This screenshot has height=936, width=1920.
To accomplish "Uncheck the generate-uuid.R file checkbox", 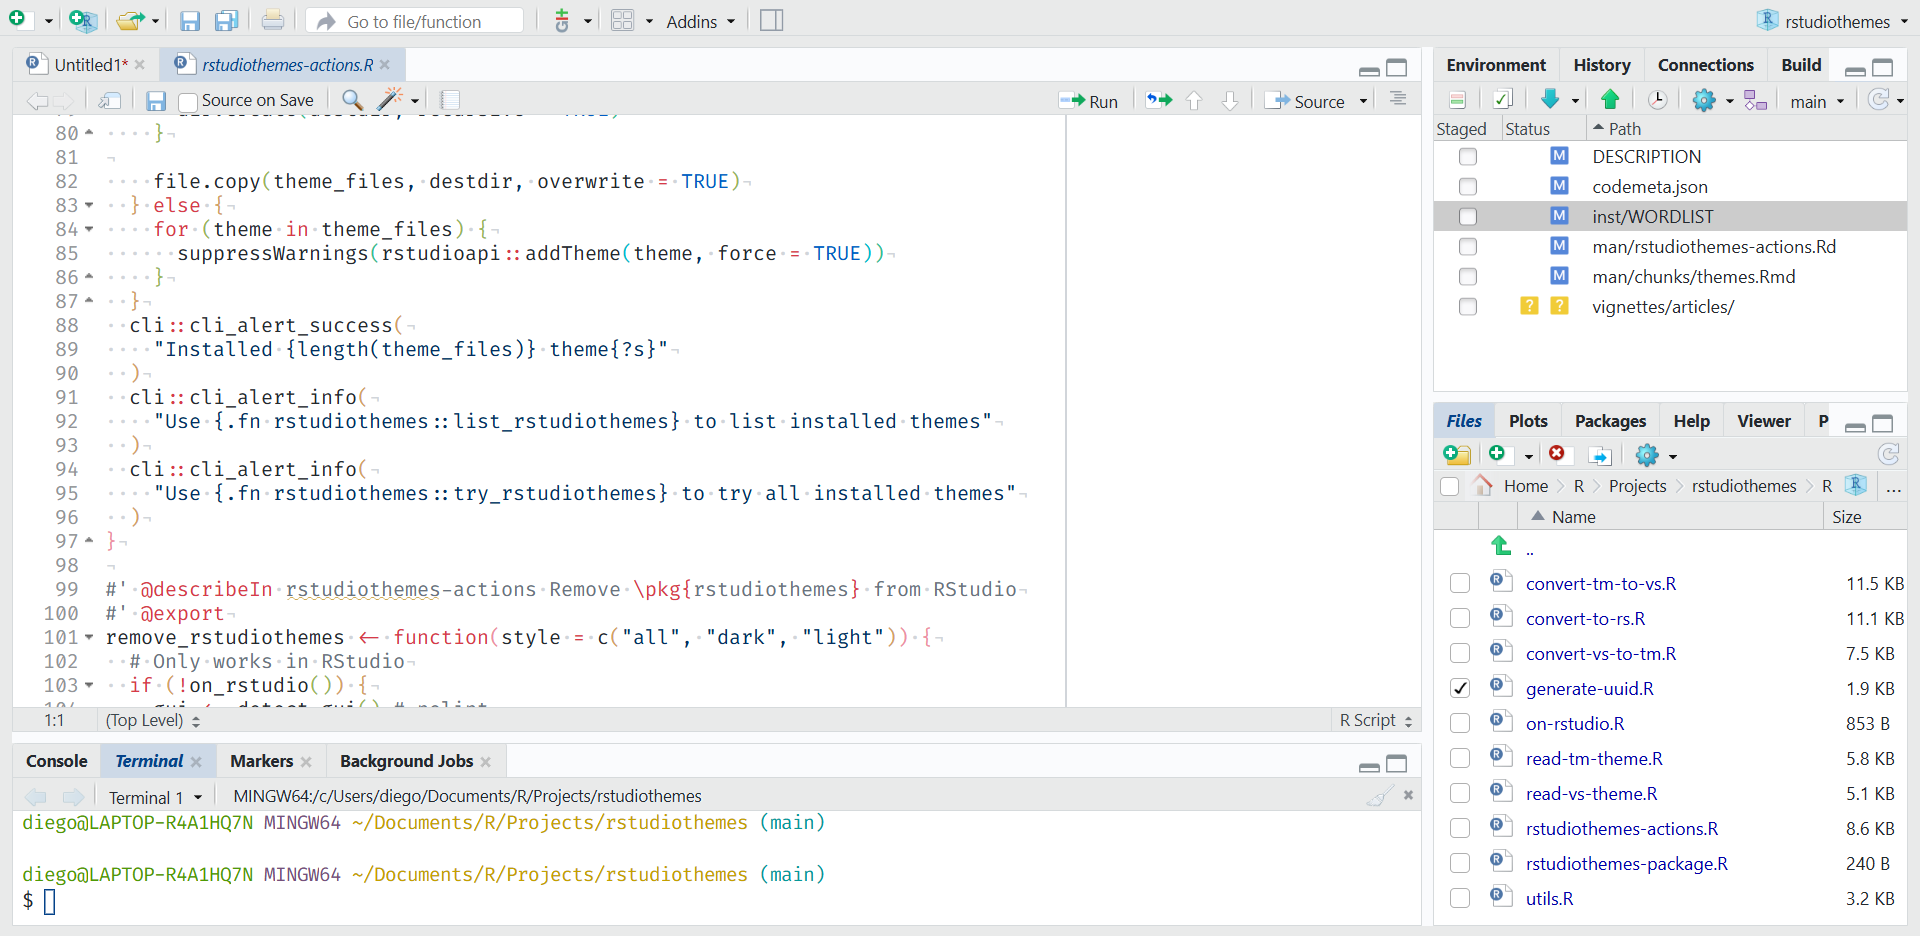I will [1460, 688].
